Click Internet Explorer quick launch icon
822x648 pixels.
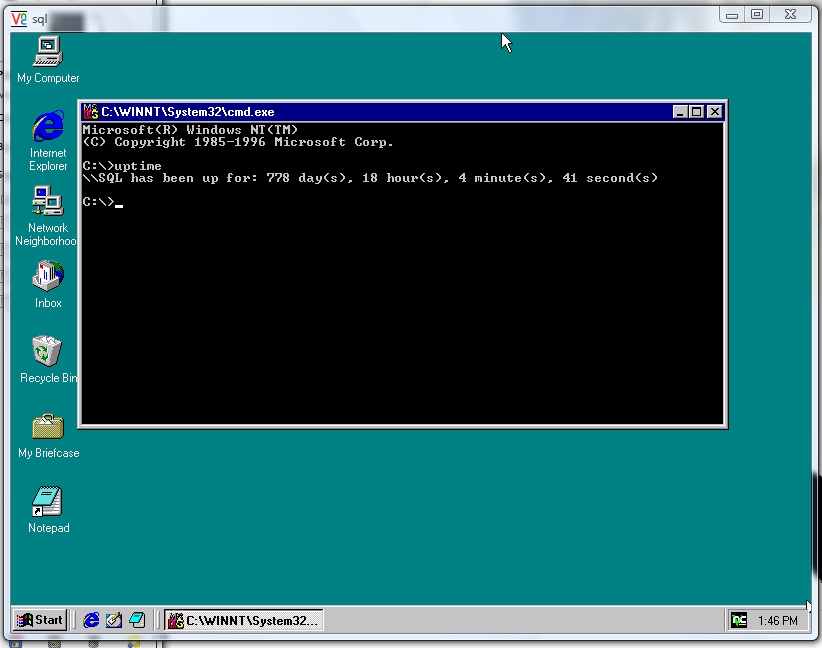(x=92, y=620)
